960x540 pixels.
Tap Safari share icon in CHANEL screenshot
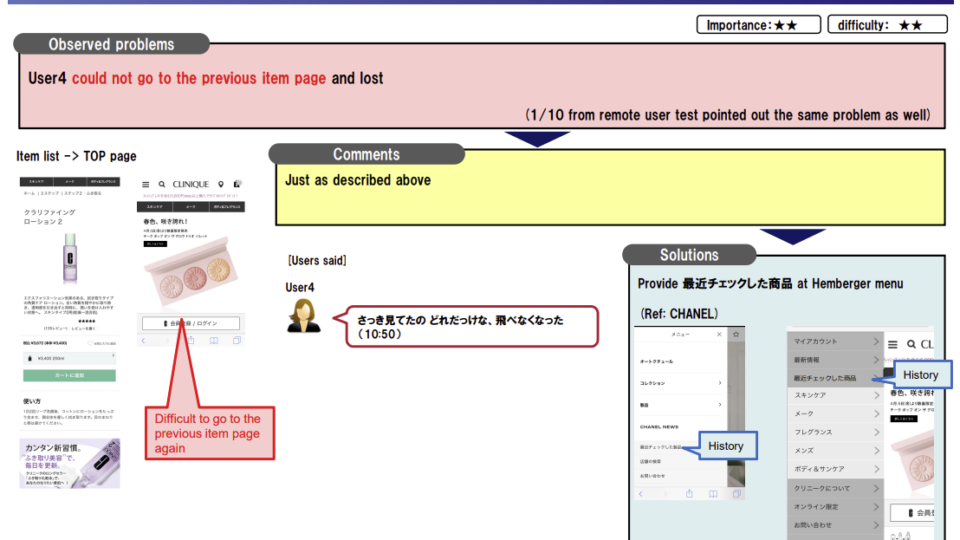coord(689,493)
